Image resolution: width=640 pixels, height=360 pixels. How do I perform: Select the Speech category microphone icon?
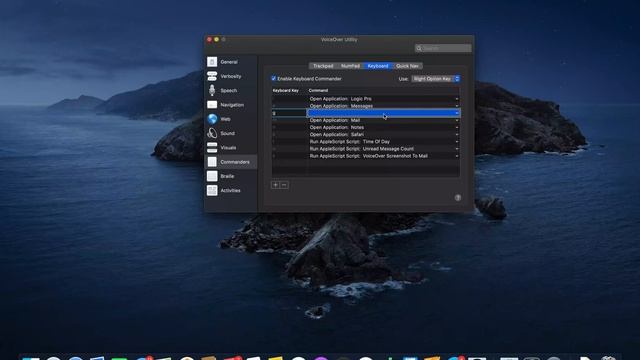pyautogui.click(x=212, y=90)
